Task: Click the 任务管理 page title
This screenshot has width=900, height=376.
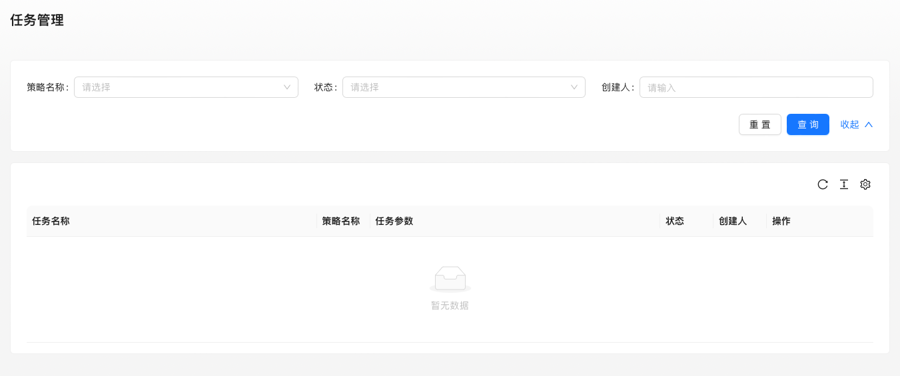Action: (x=37, y=20)
